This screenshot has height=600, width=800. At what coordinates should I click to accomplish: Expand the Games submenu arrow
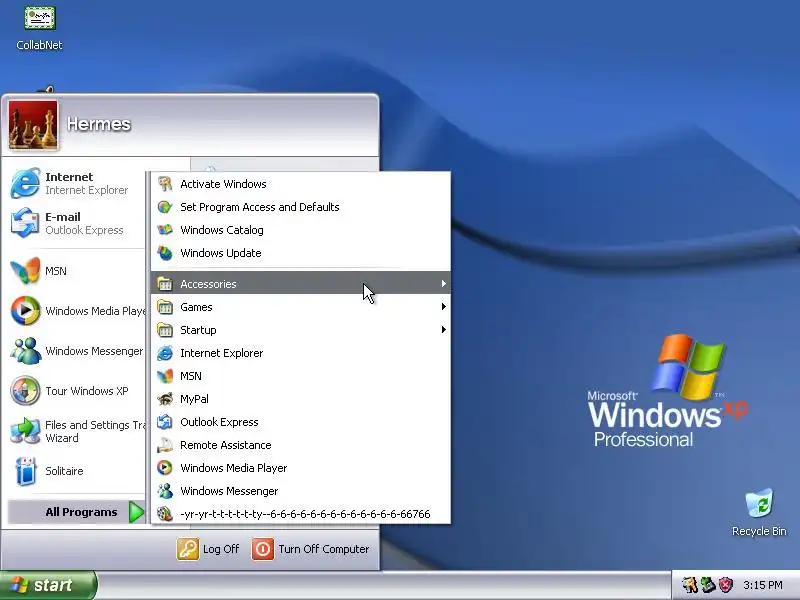[443, 307]
